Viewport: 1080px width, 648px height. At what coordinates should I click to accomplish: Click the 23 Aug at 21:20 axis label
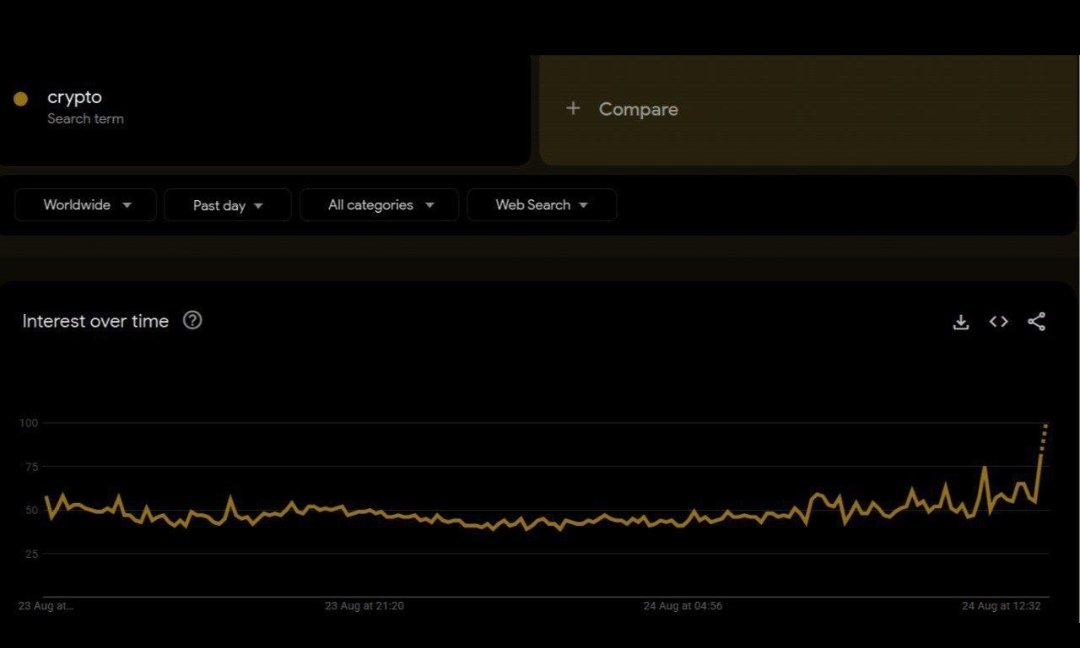364,606
